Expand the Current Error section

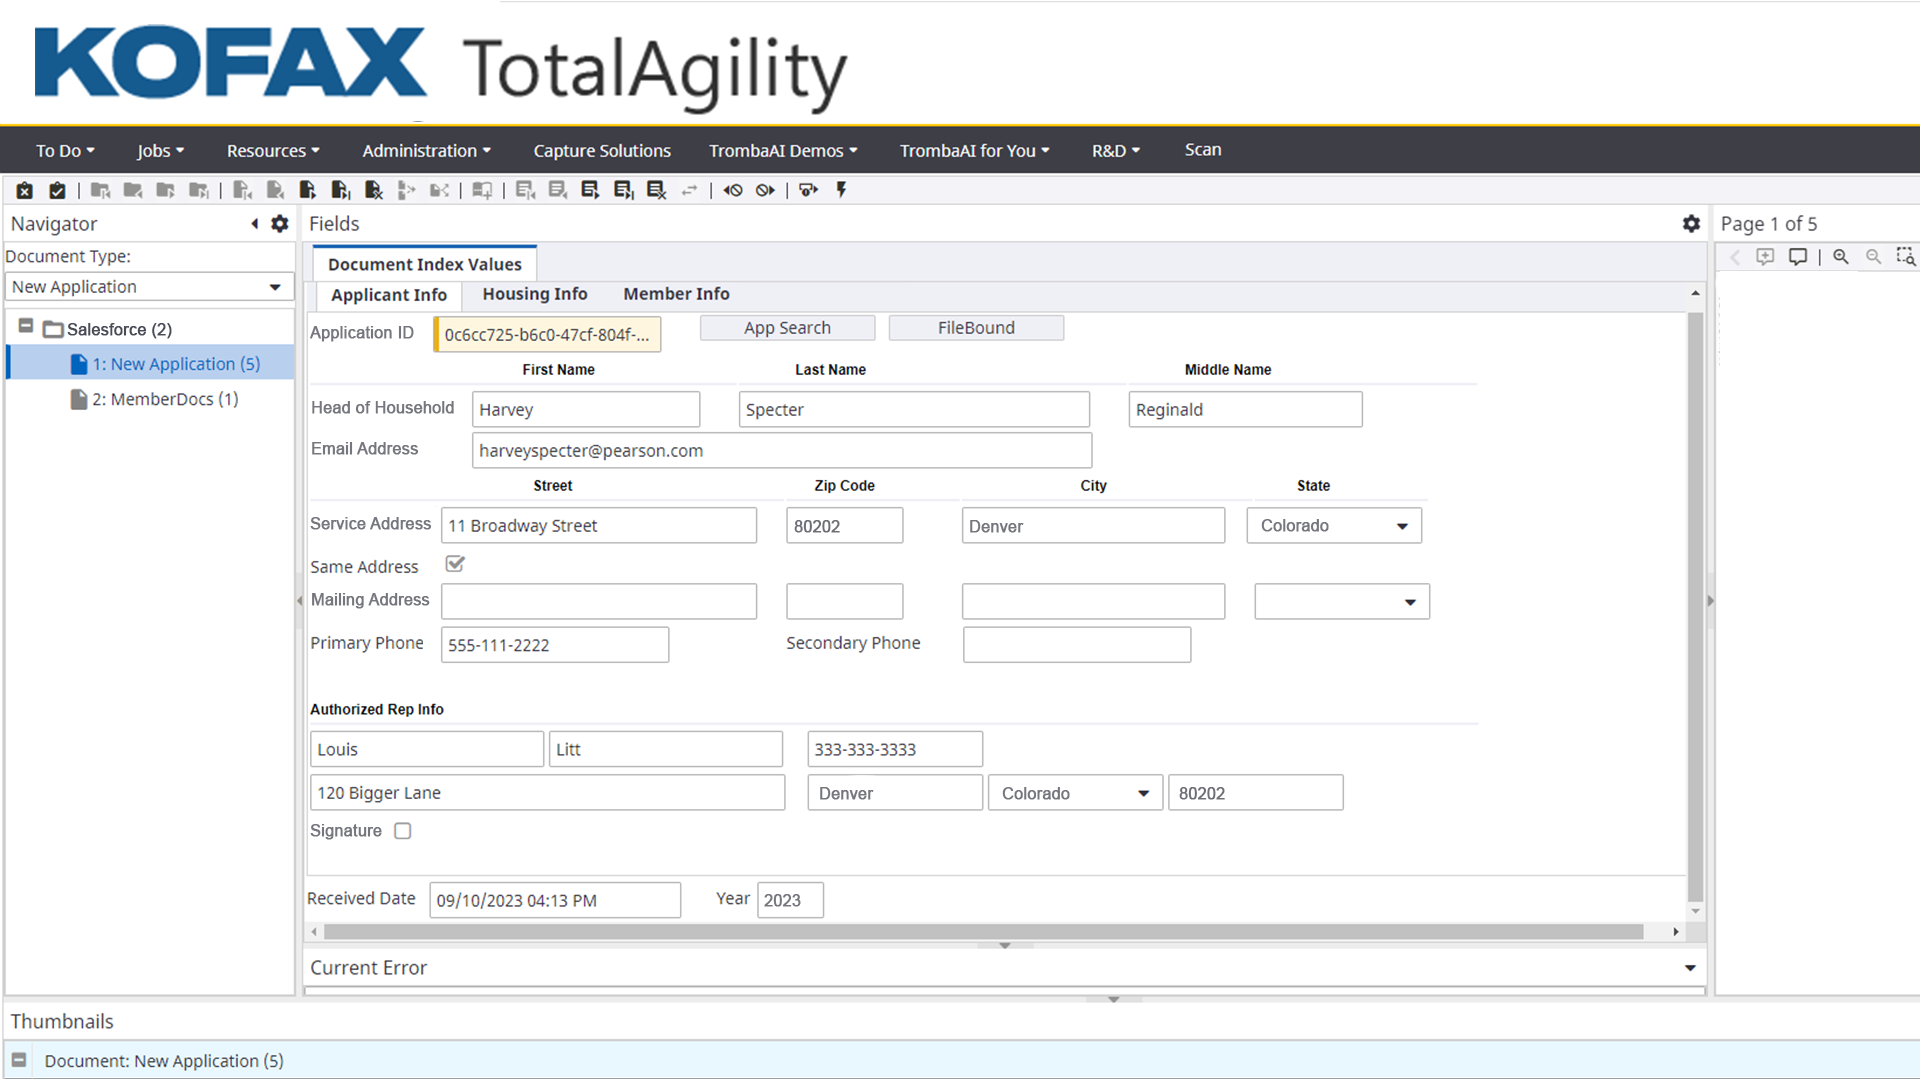coord(1689,968)
